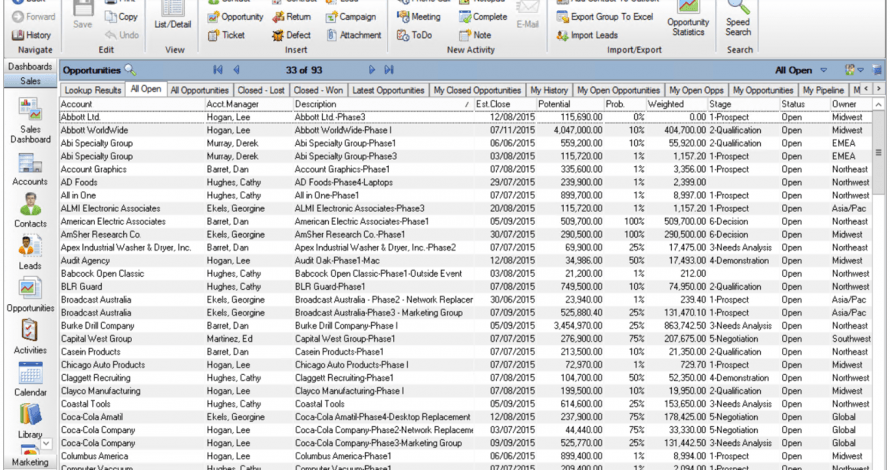Select the Columbus America account row
Image resolution: width=890 pixels, height=470 pixels.
tap(465, 456)
